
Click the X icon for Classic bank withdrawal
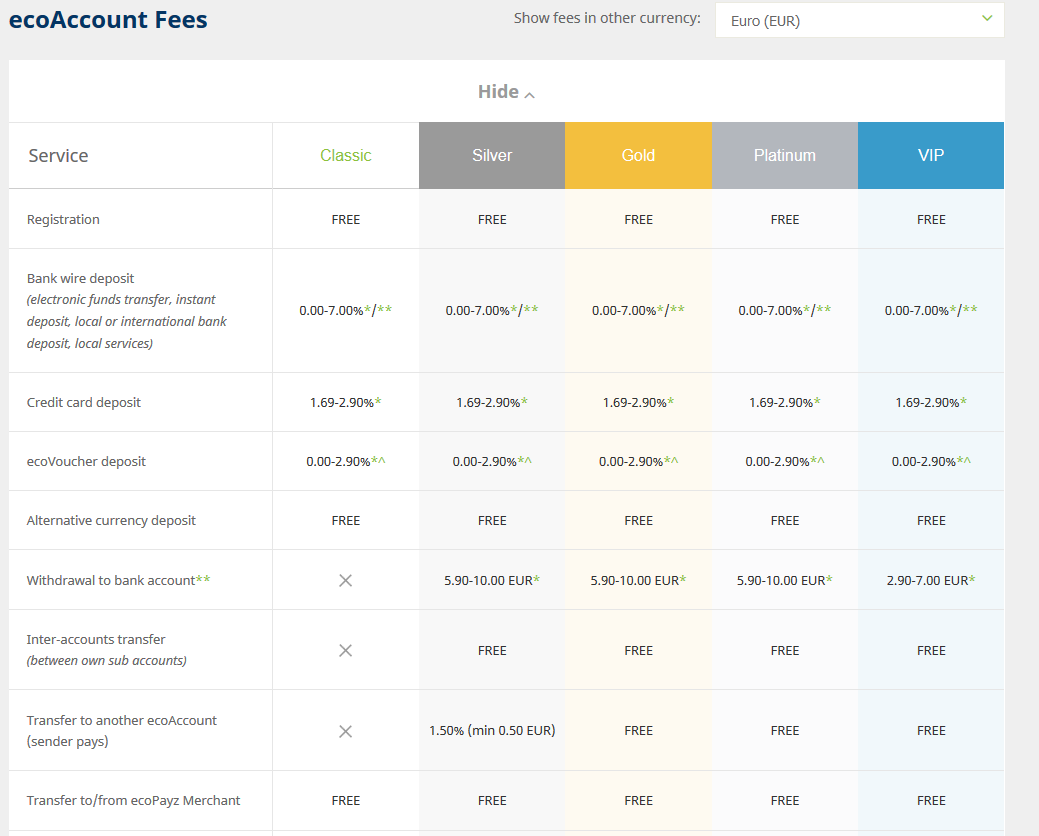(345, 581)
